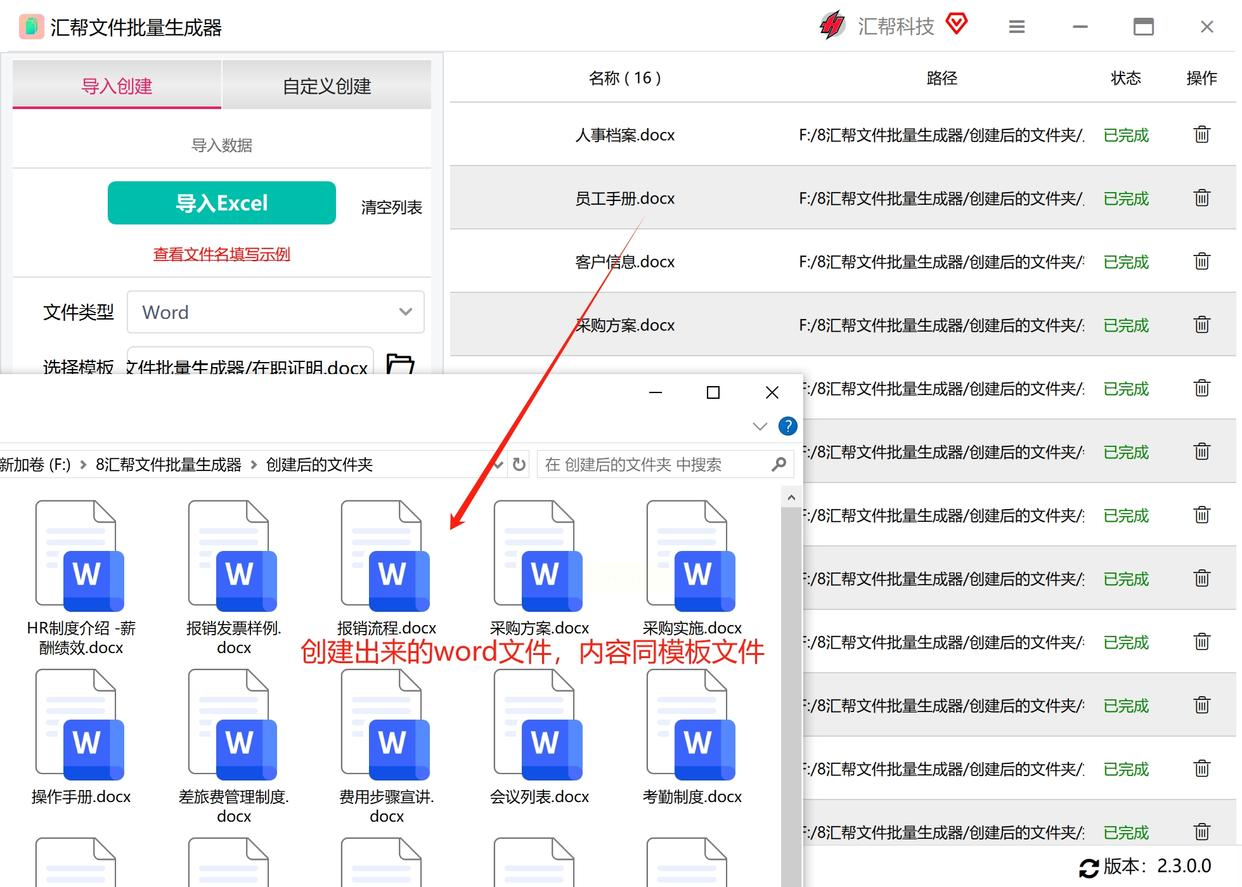The image size is (1242, 887).
Task: Click the Explorer scrollbar up arrow
Action: click(x=792, y=497)
